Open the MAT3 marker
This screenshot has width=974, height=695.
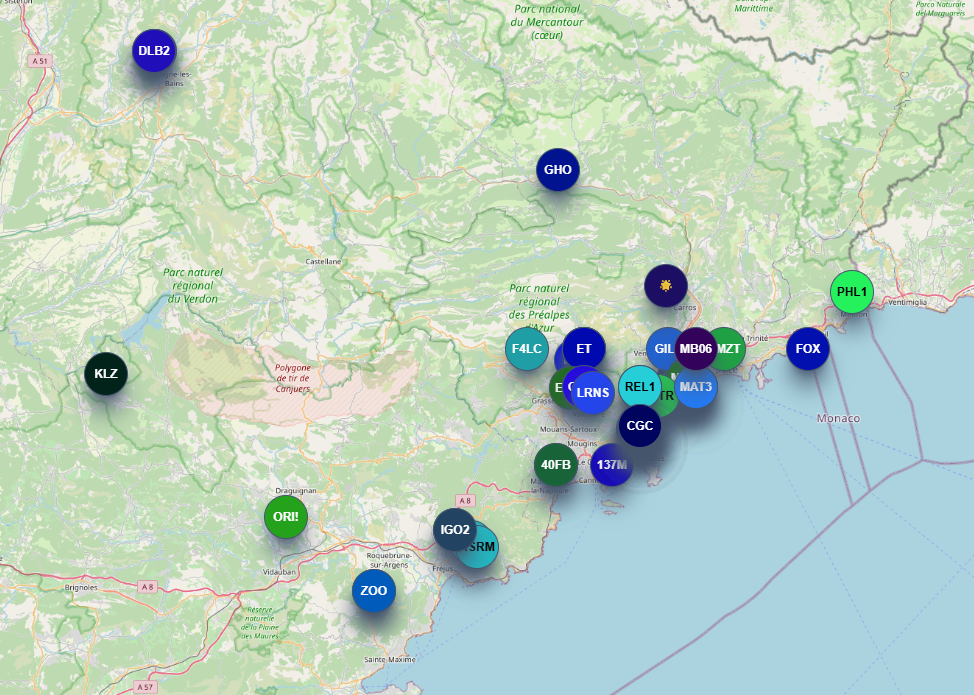(x=698, y=388)
